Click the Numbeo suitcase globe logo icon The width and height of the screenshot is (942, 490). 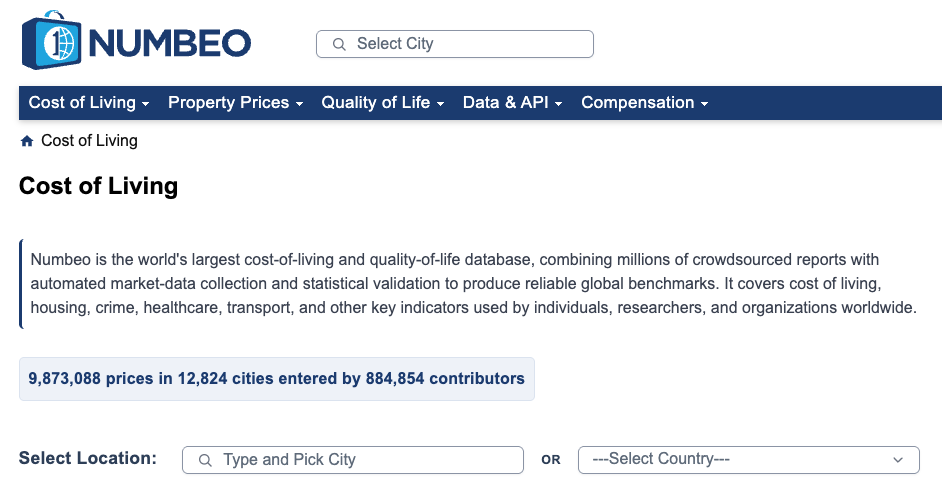[x=51, y=40]
